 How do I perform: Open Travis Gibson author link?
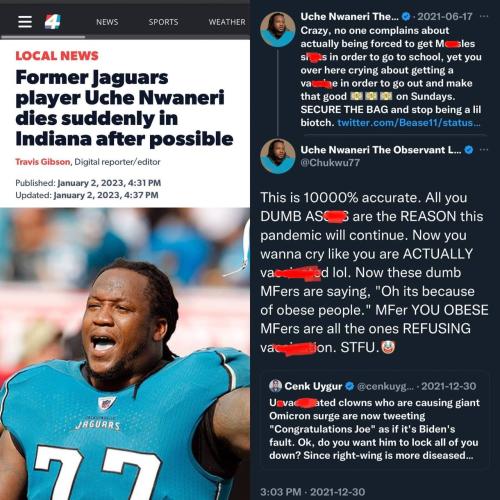coord(43,162)
